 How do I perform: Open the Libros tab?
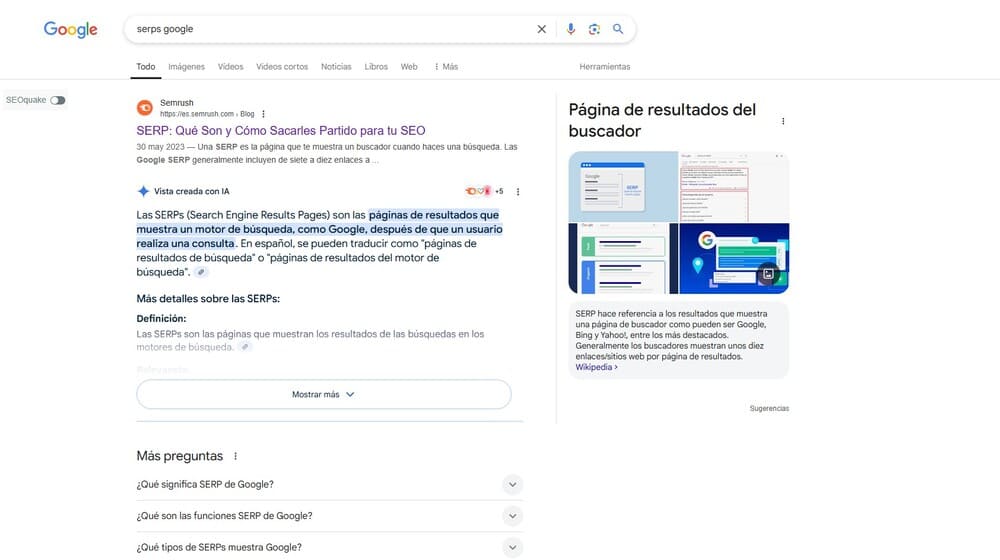coord(376,66)
